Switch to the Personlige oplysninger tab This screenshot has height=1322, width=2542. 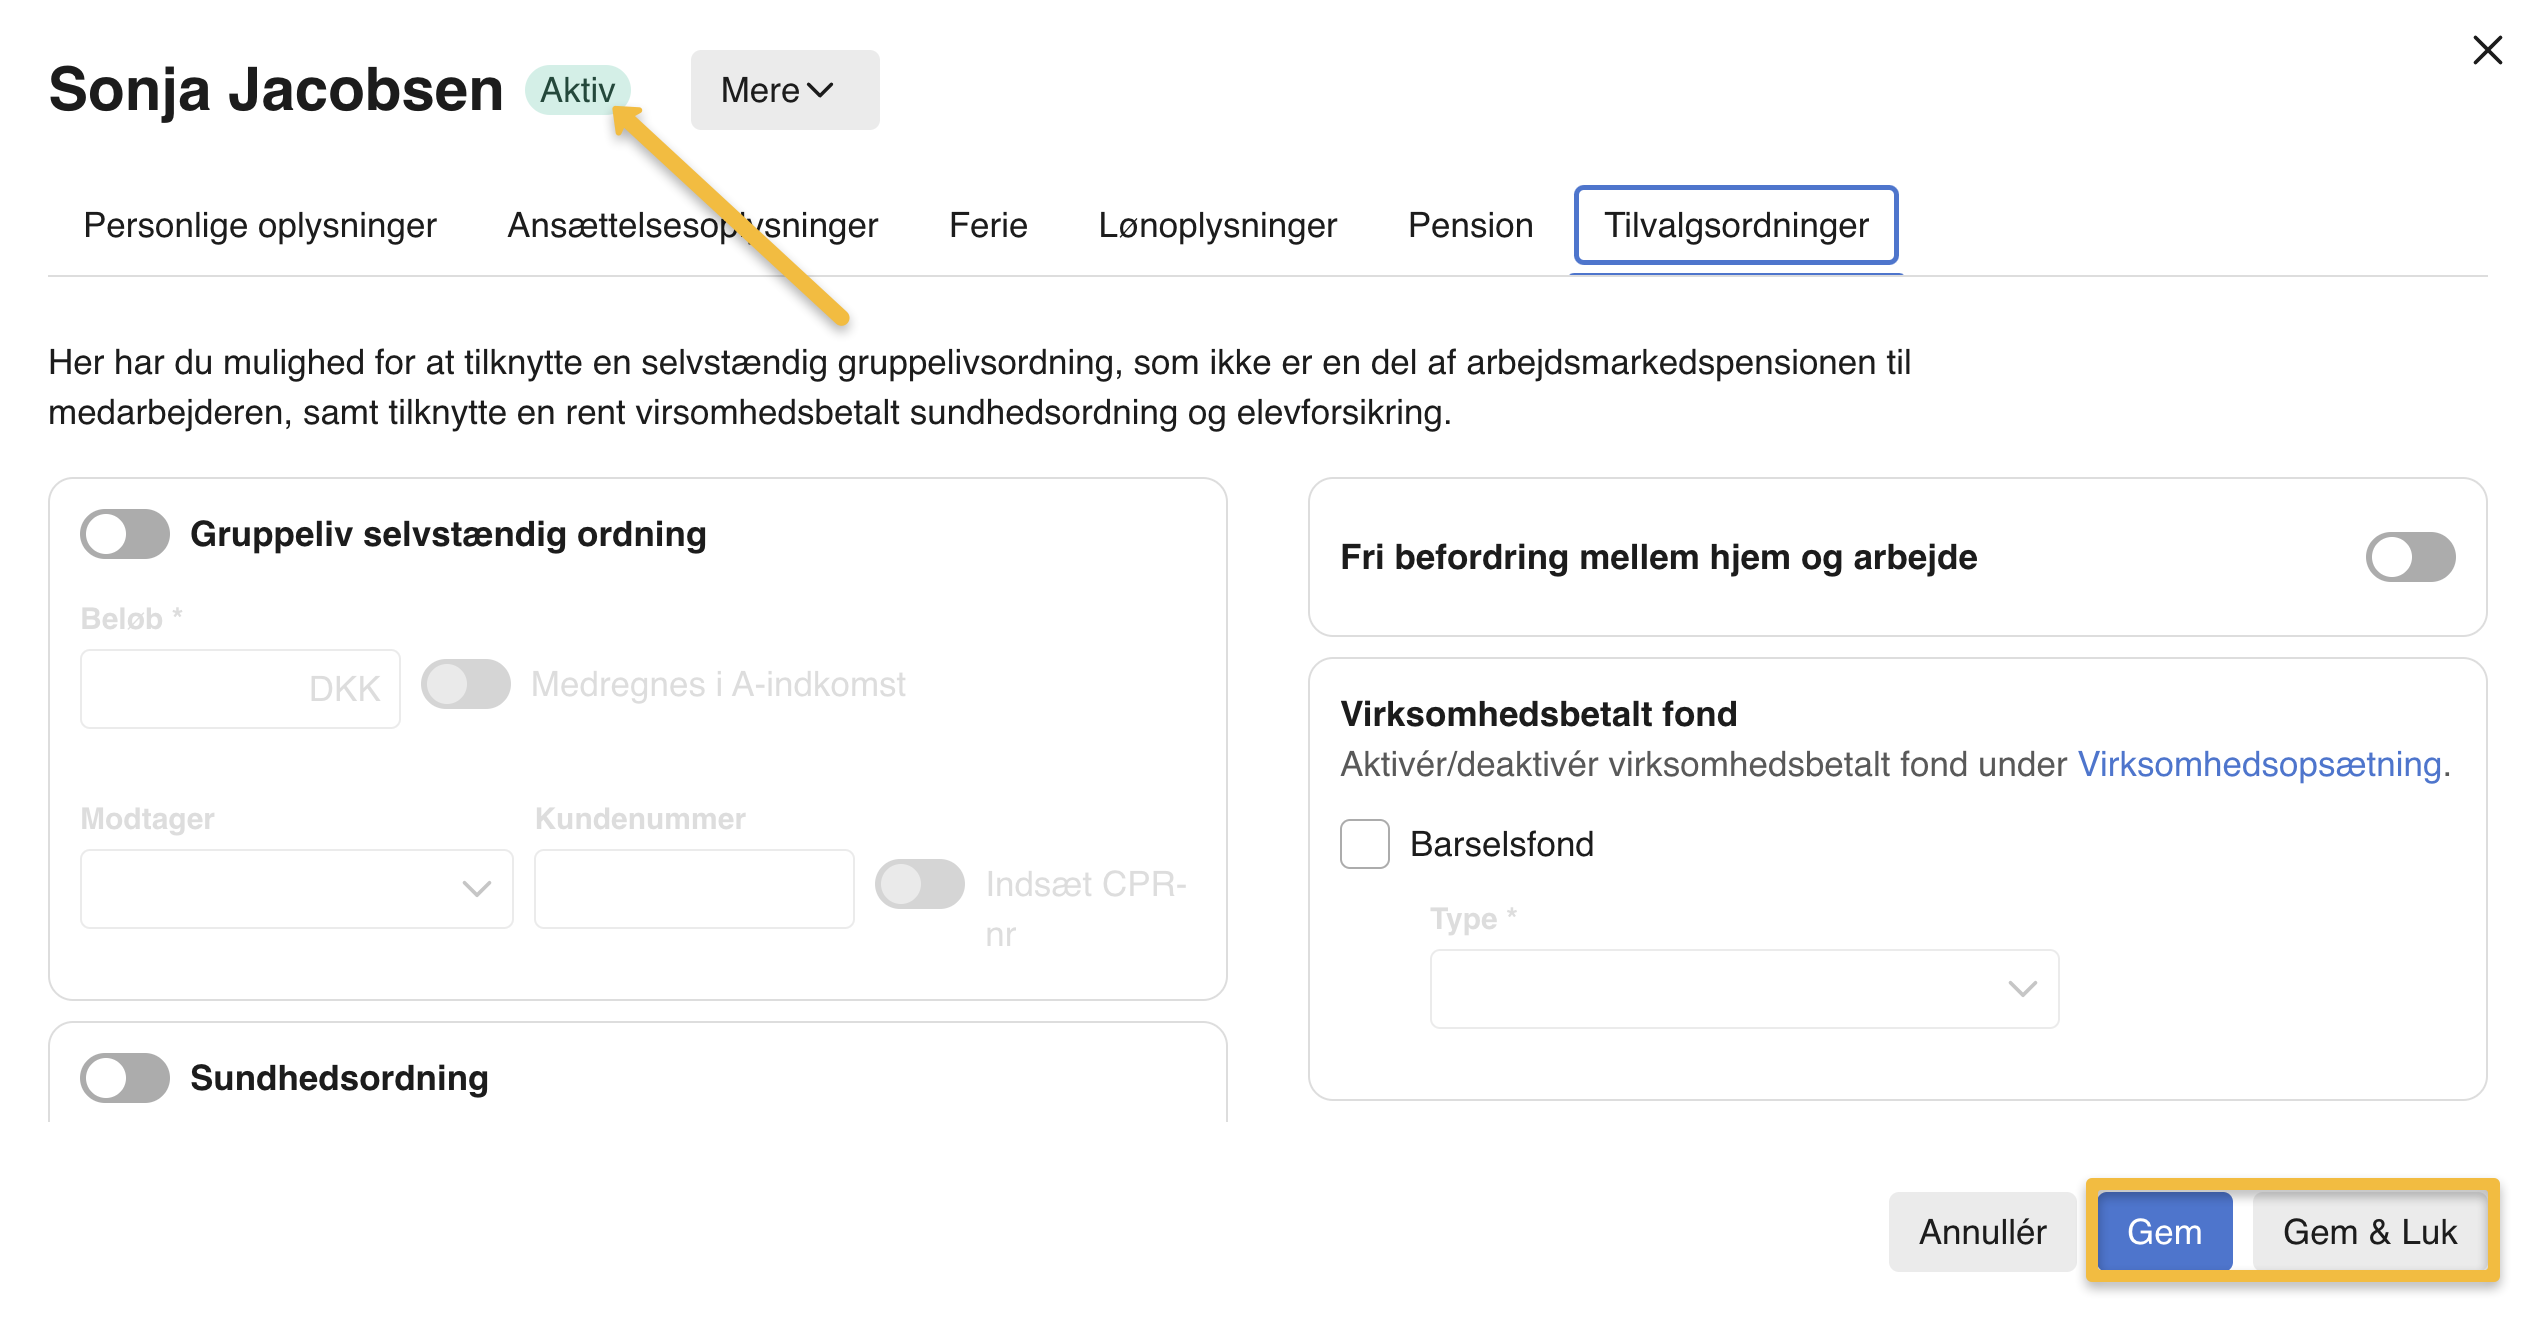260,225
